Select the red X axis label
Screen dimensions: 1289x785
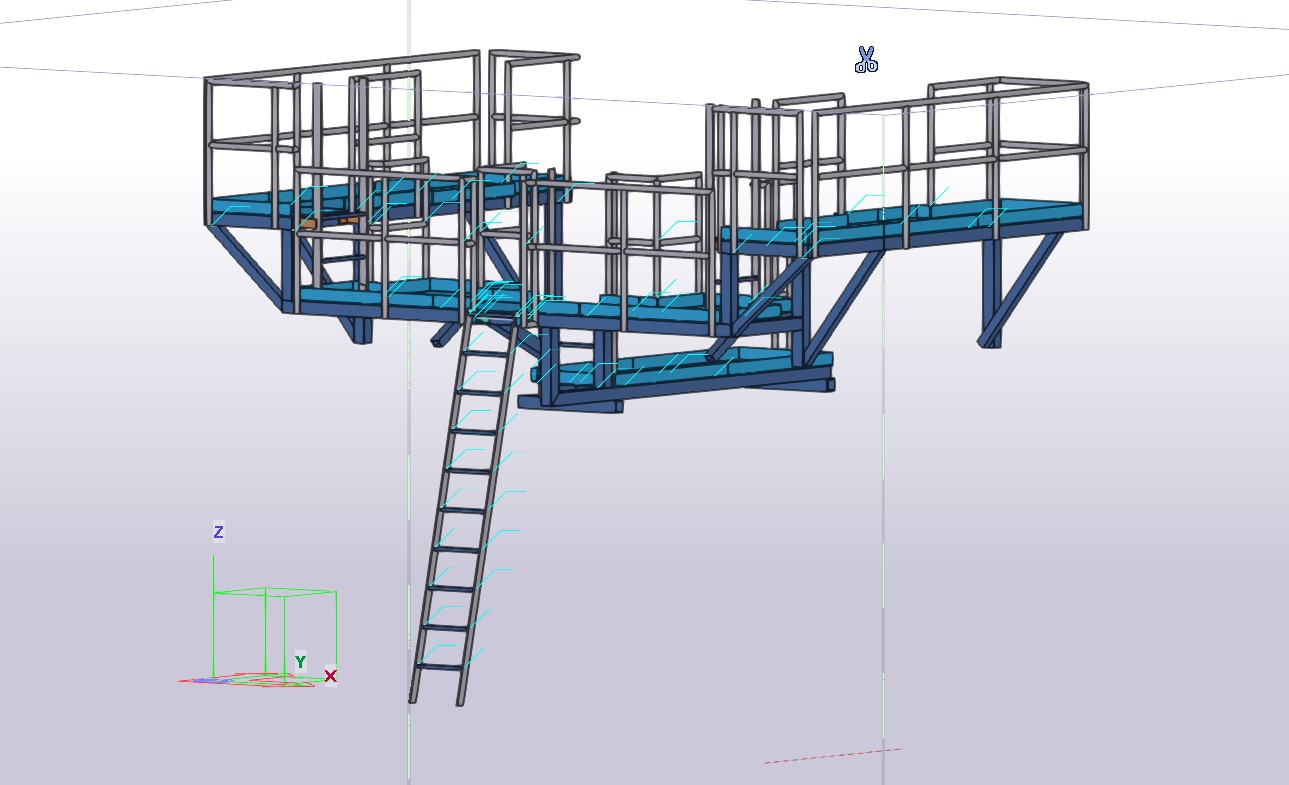point(330,676)
